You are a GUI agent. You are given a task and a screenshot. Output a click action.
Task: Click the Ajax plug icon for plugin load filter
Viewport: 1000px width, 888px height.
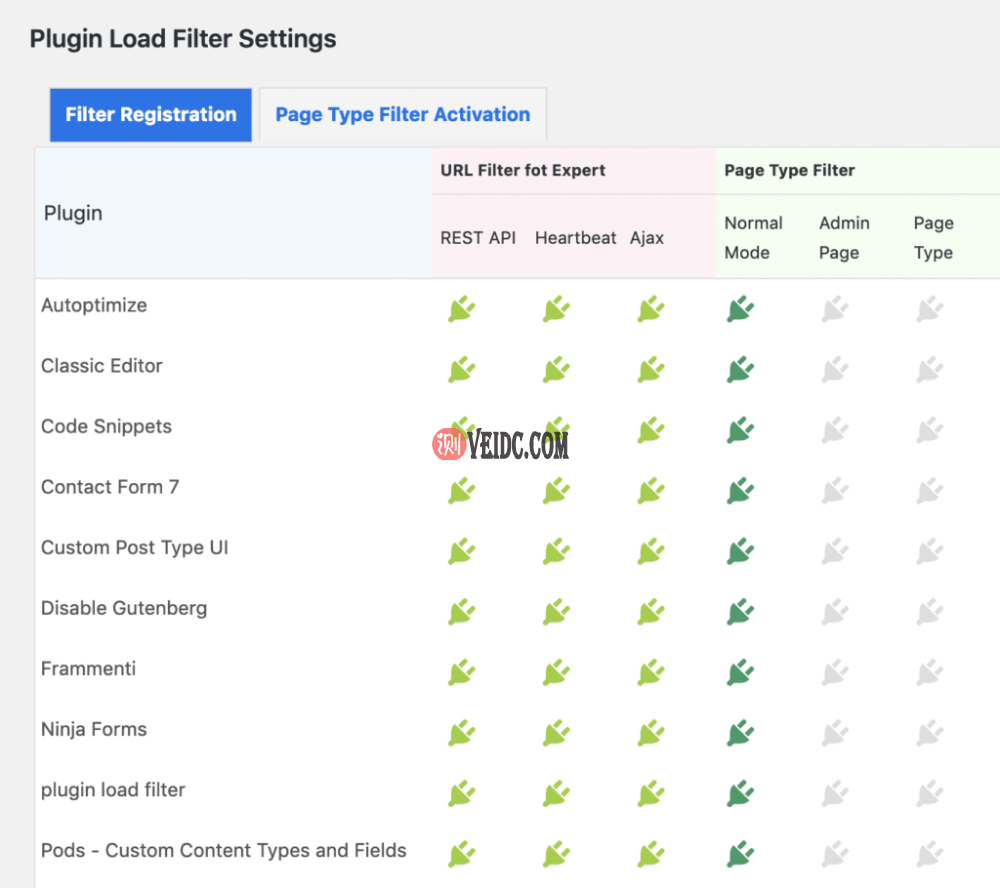coord(650,793)
